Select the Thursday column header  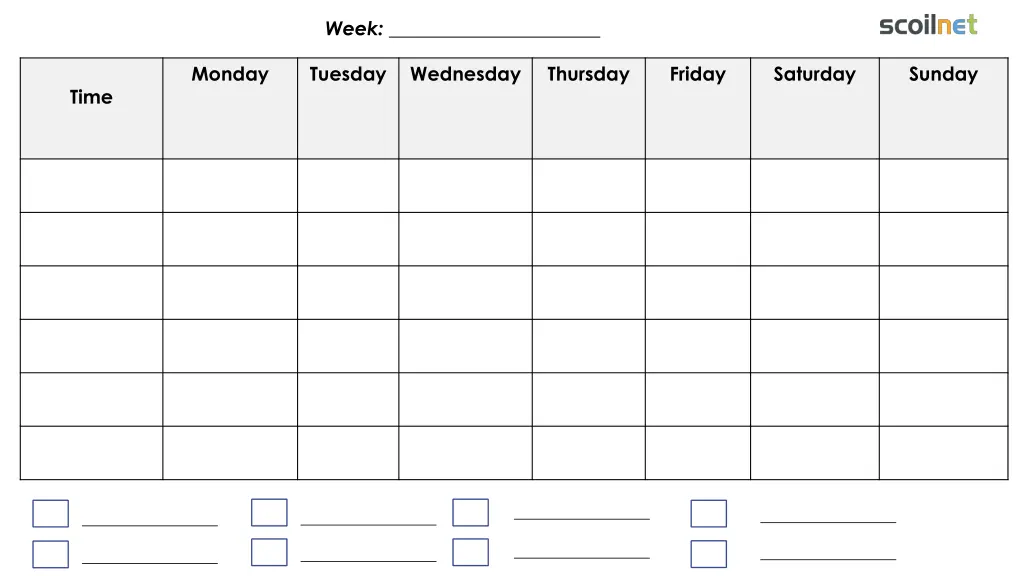click(x=588, y=108)
